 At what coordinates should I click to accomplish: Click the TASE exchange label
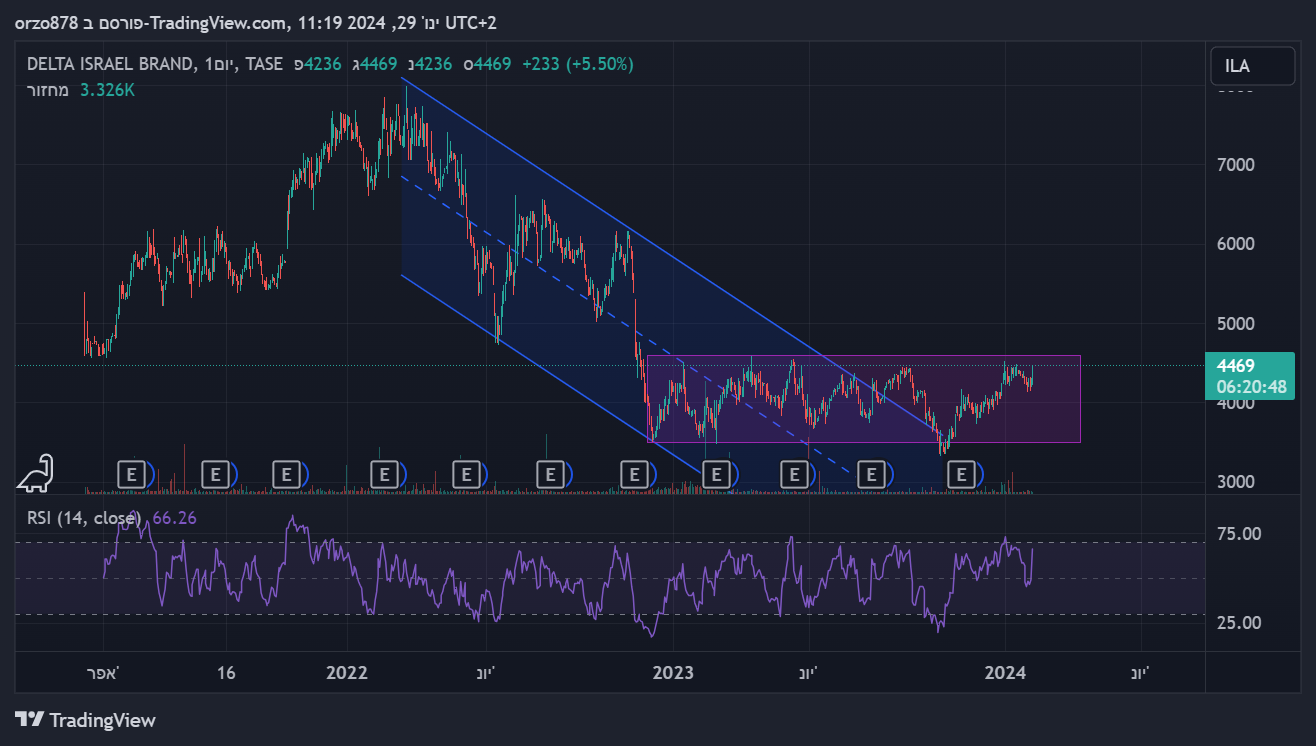point(264,64)
